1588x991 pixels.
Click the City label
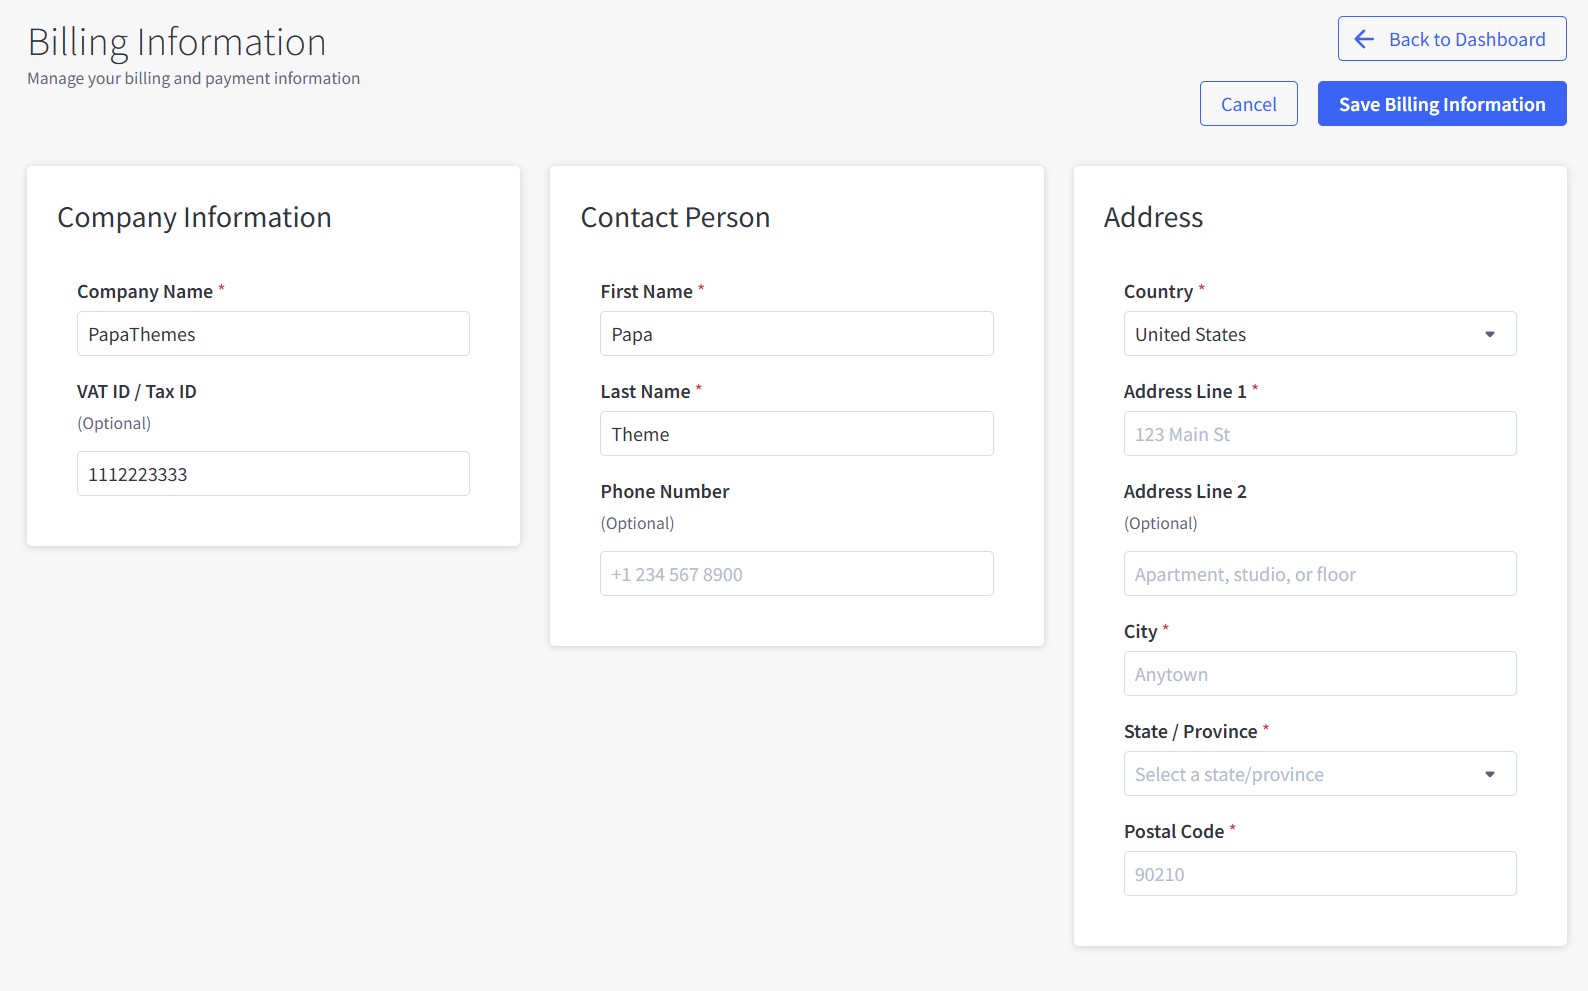(1140, 632)
